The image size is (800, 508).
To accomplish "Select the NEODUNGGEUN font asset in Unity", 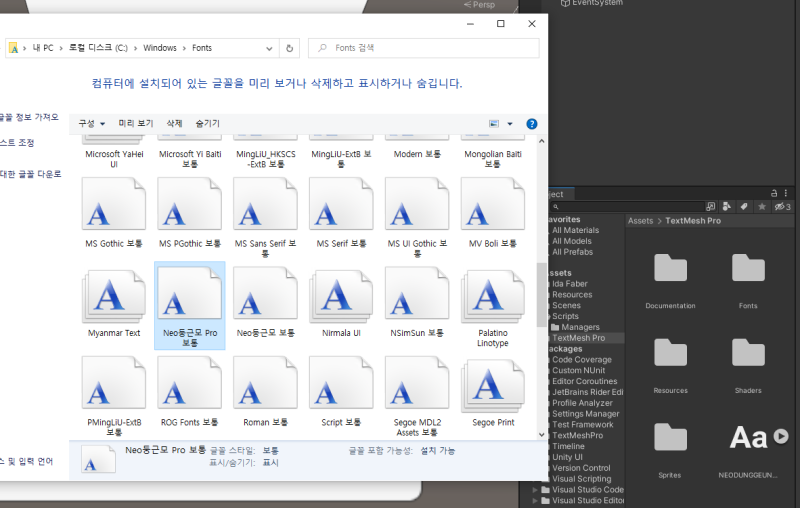I will [x=748, y=437].
